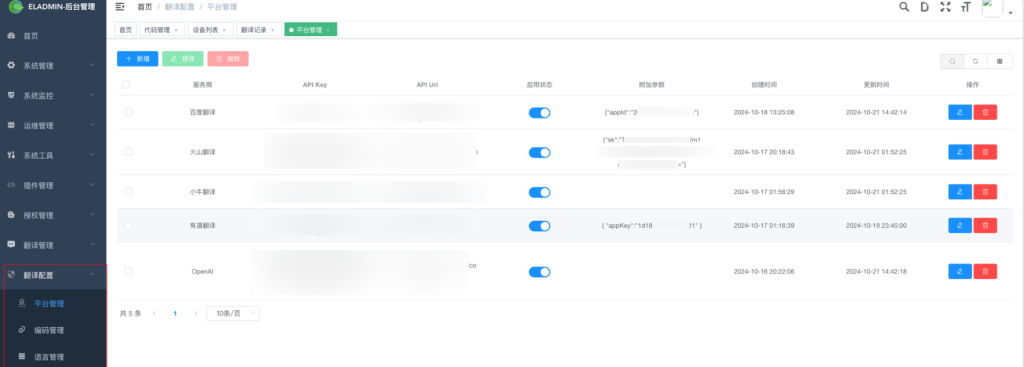Check the 百度翻译 row checkbox
Image resolution: width=1024 pixels, height=367 pixels.
click(128, 112)
